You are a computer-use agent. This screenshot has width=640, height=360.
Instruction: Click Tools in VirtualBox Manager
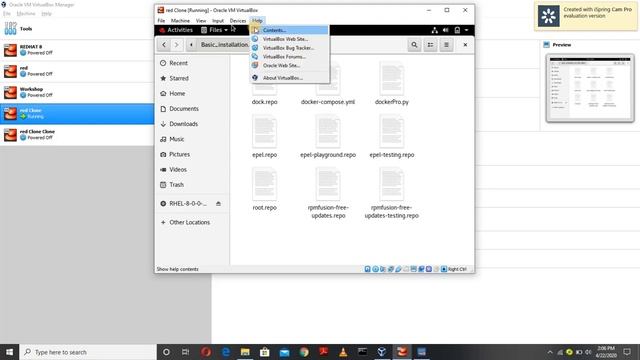[x=78, y=29]
